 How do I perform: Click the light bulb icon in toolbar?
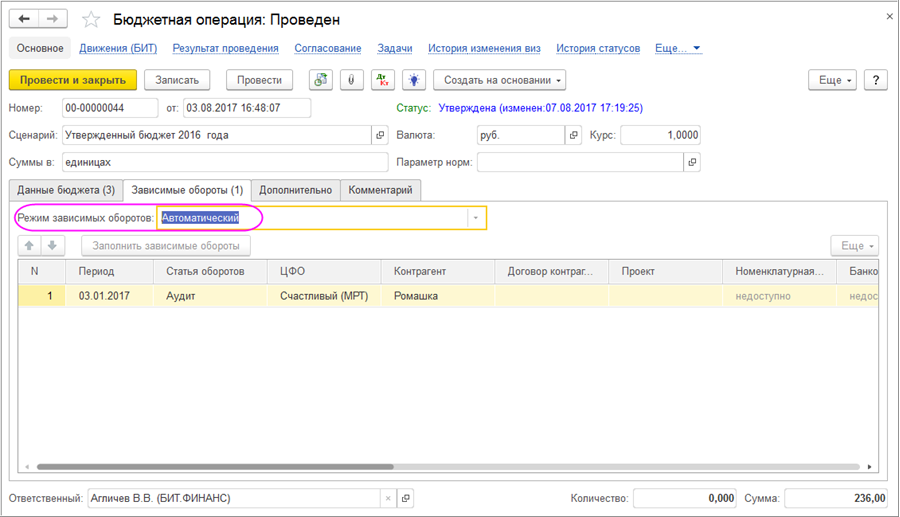click(414, 80)
